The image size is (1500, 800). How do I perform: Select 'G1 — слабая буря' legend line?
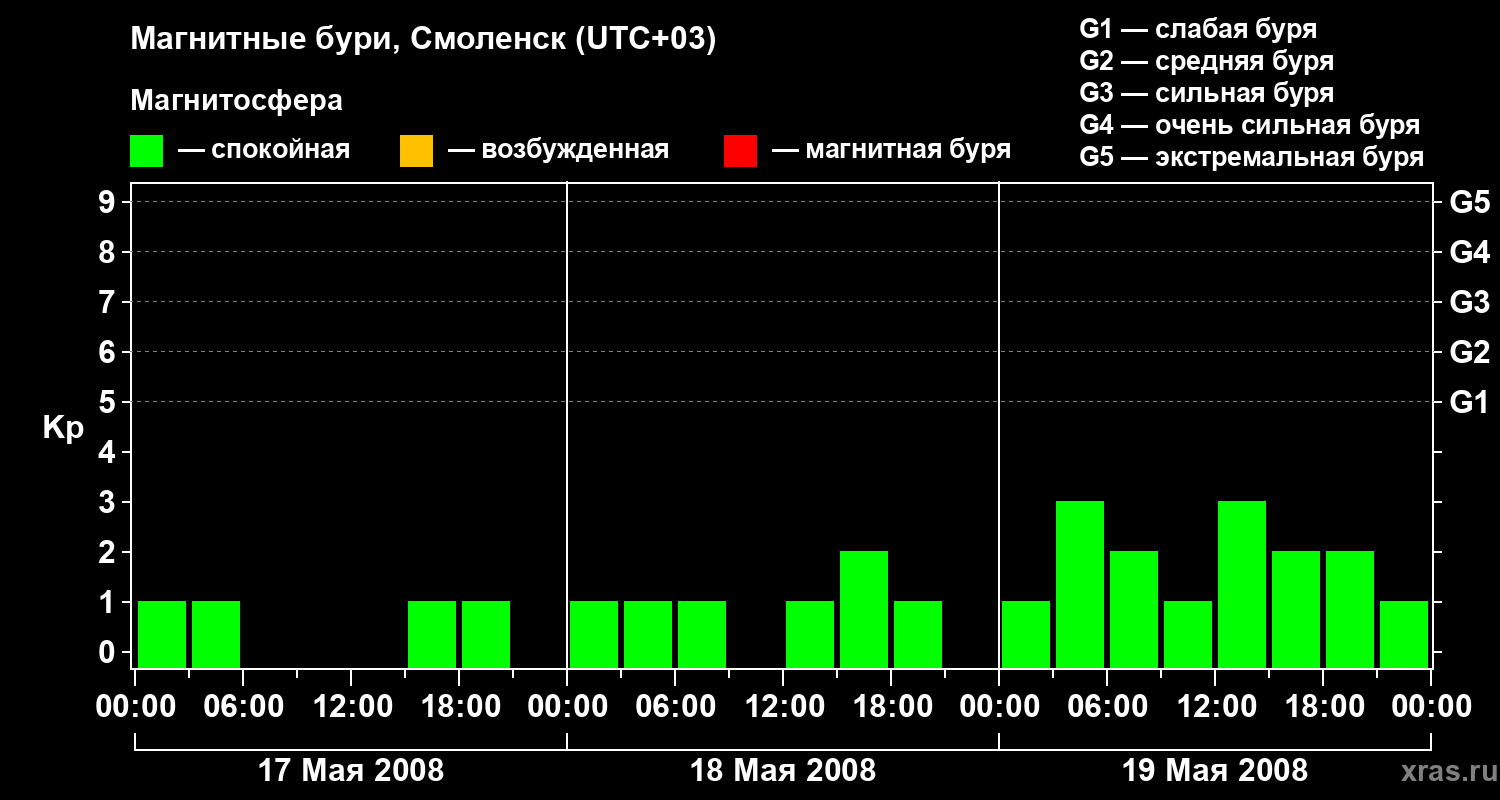(x=1198, y=29)
